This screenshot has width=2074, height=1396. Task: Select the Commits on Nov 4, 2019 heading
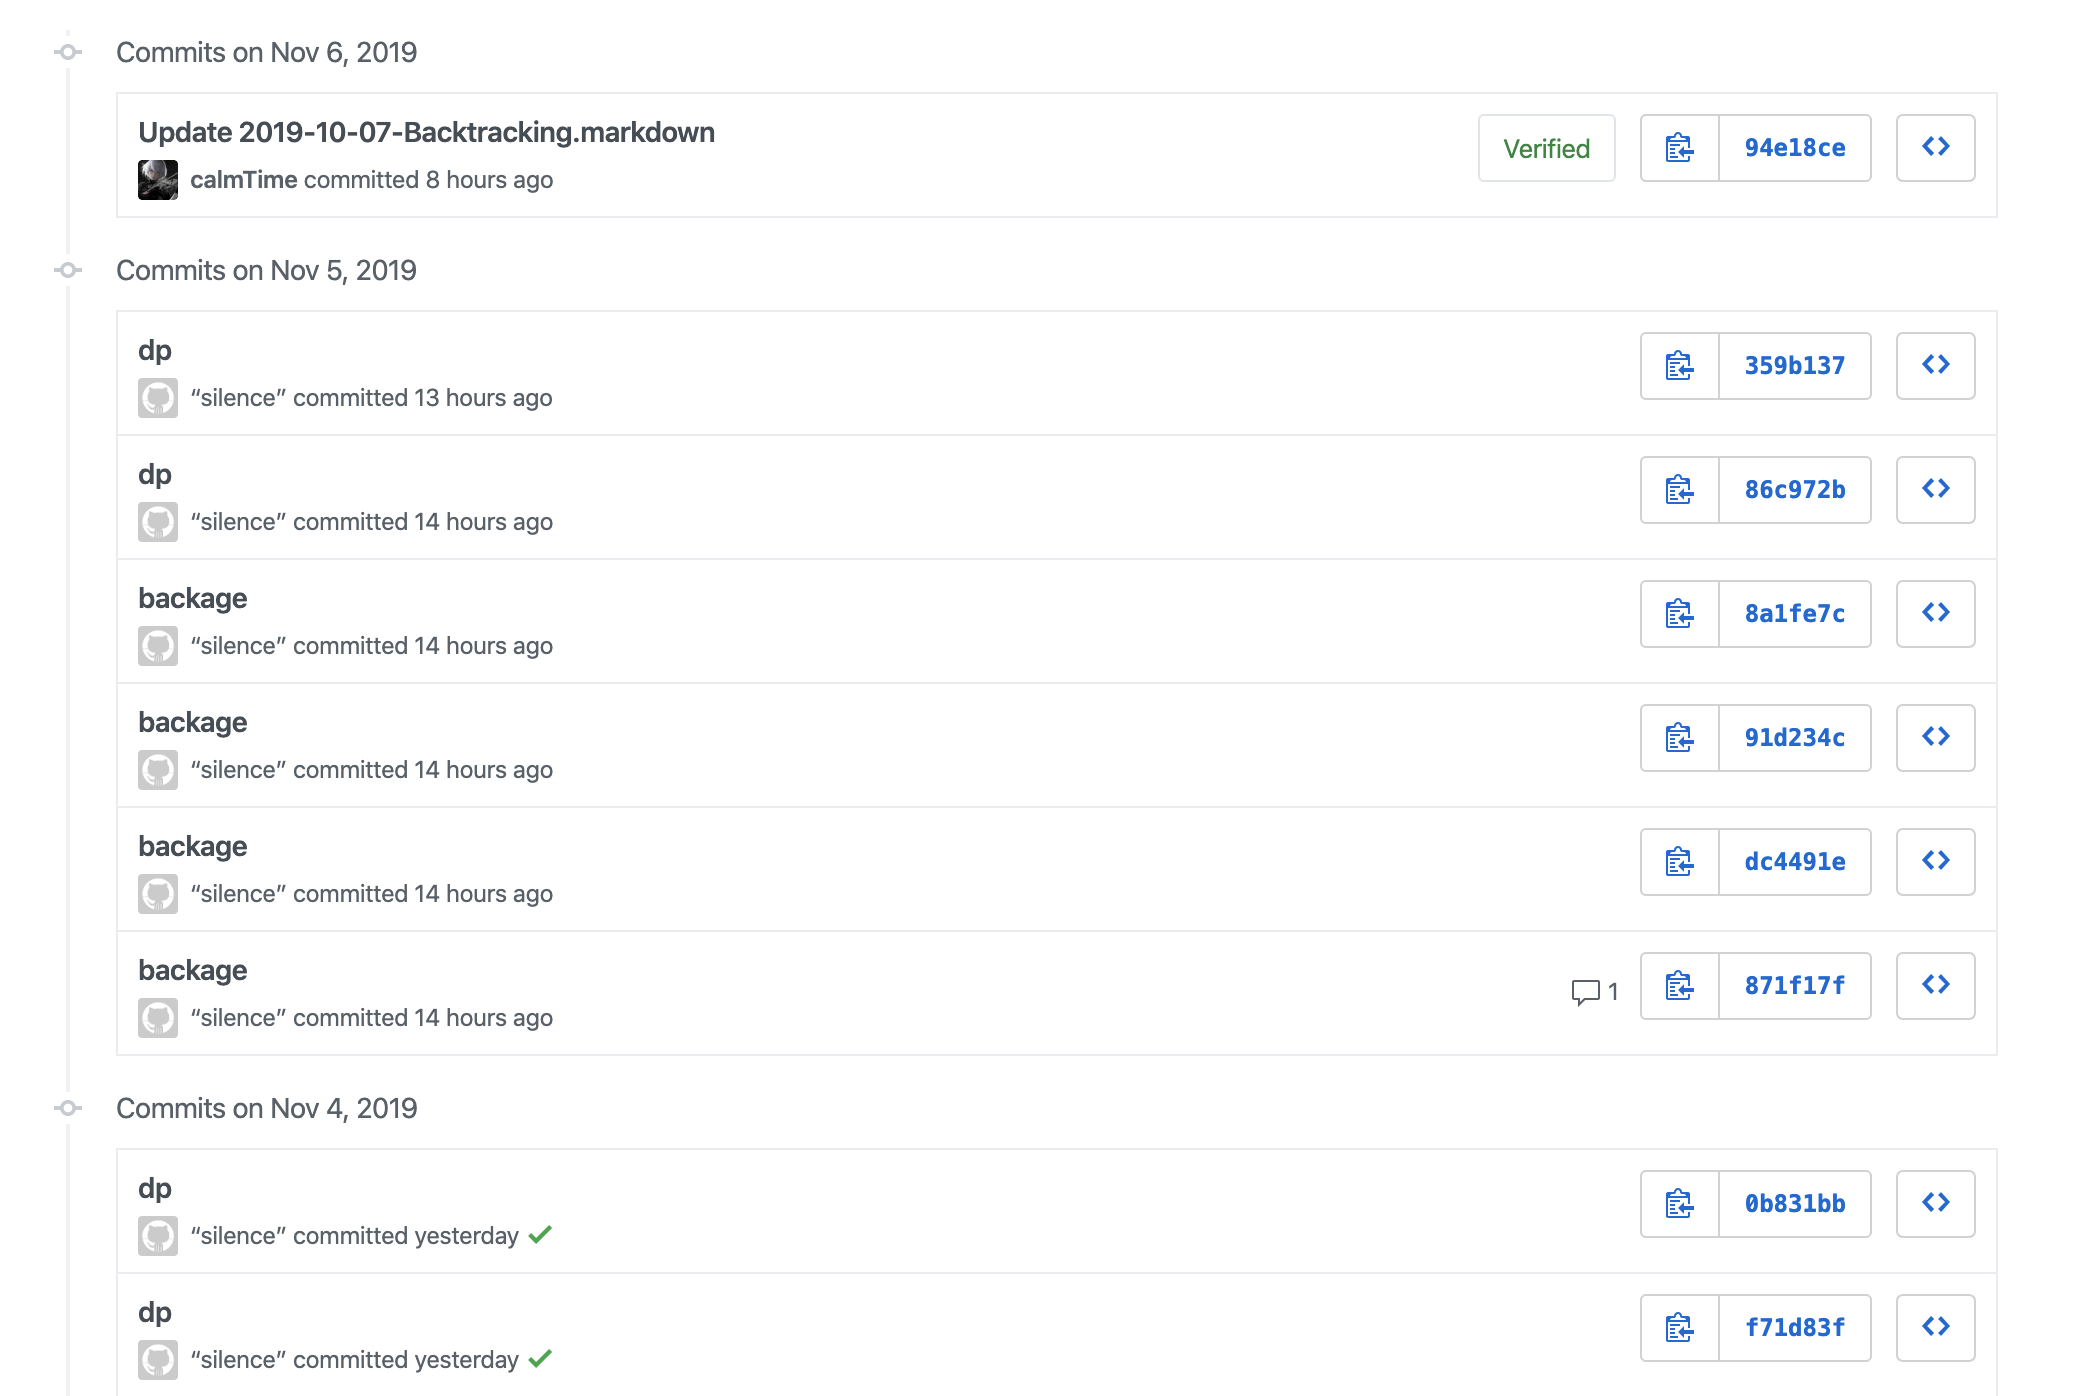[267, 1108]
